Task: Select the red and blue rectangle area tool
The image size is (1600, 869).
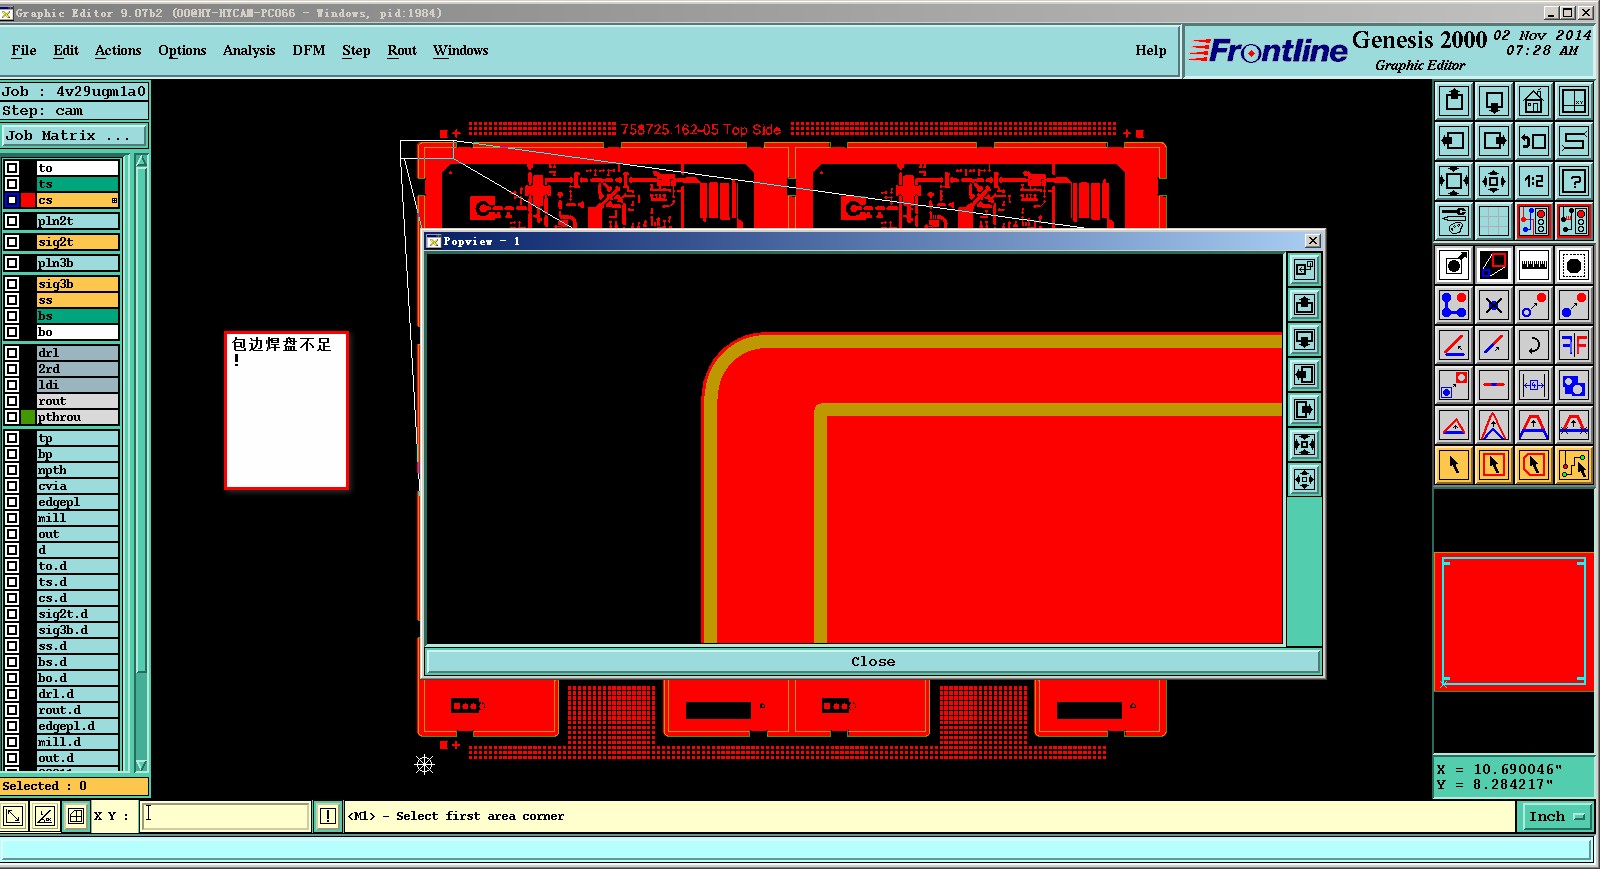Action: pos(1494,265)
